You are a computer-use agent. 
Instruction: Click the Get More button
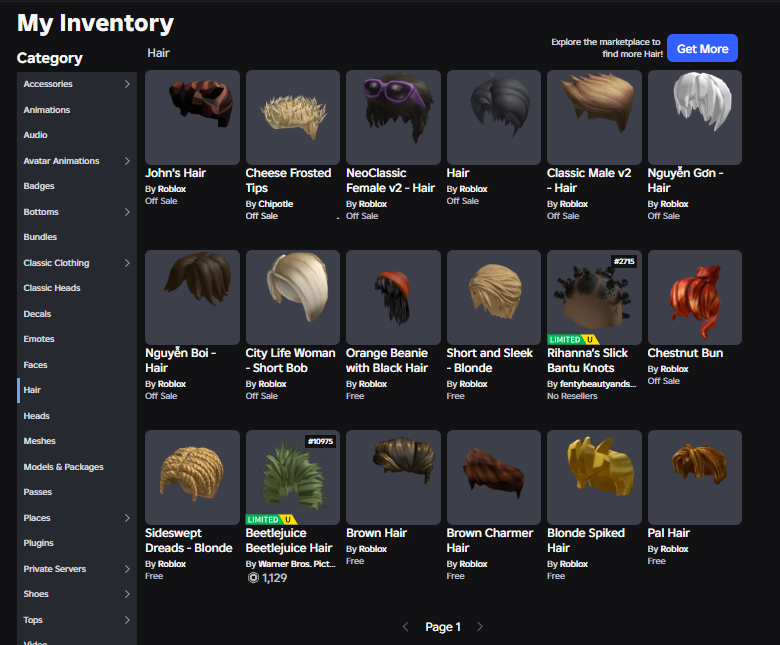click(702, 48)
